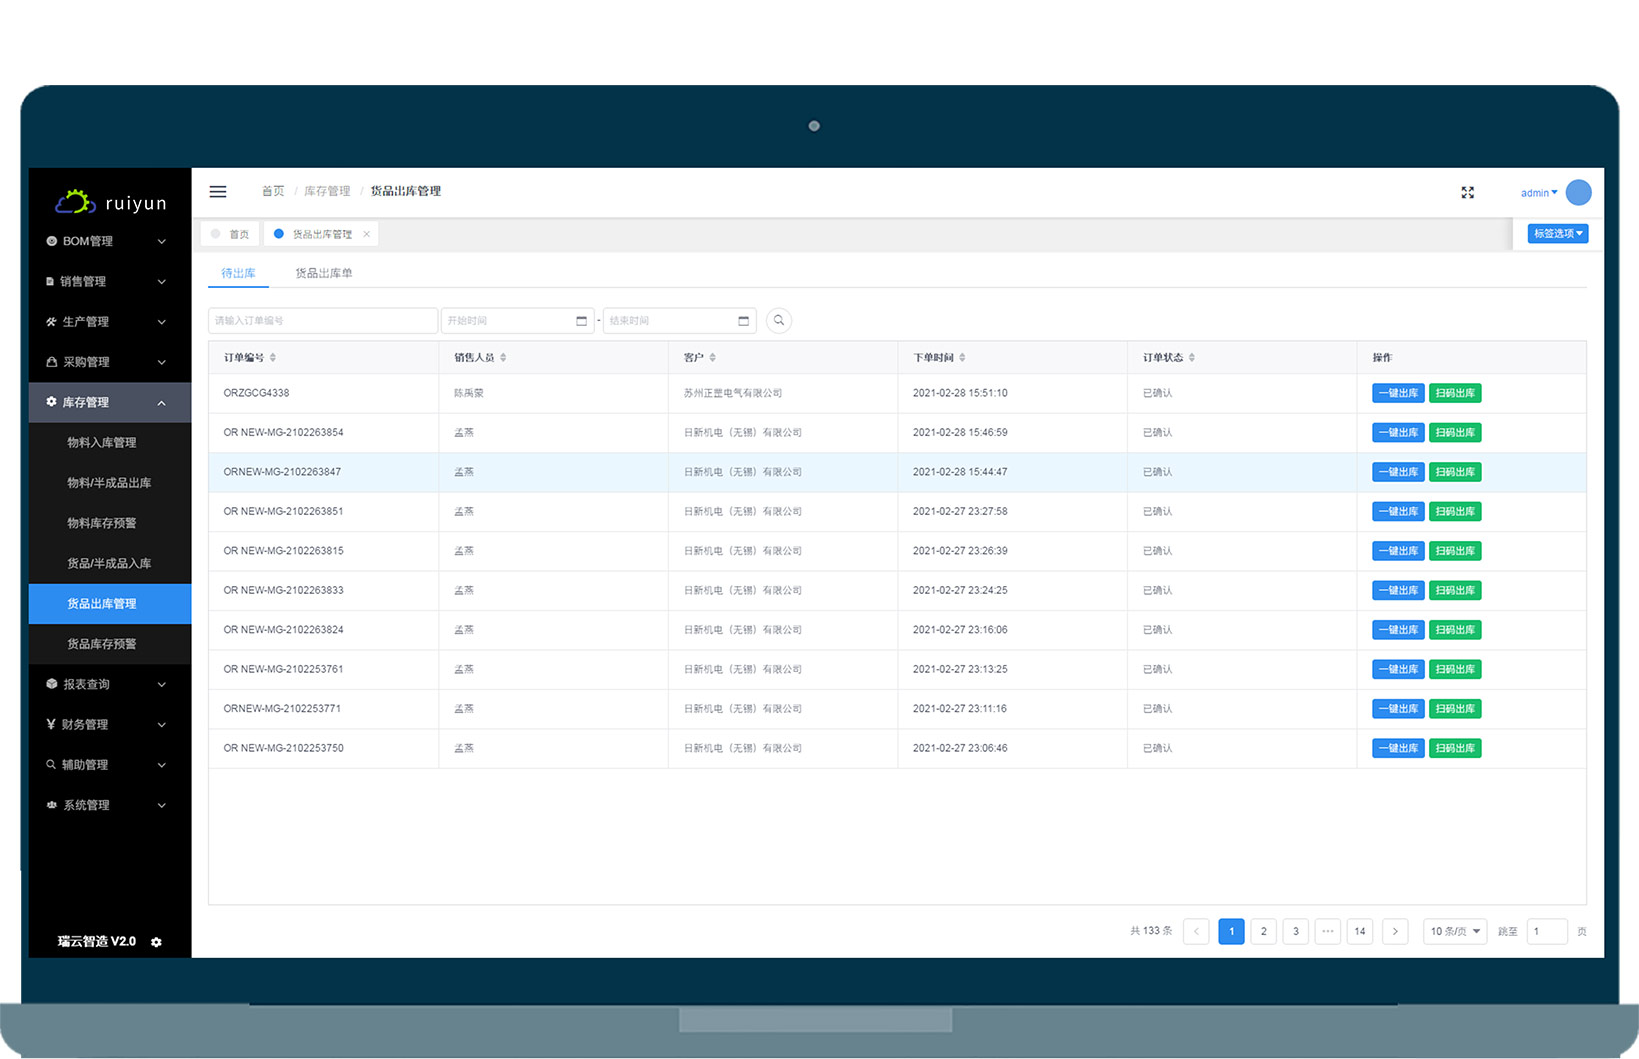The width and height of the screenshot is (1639, 1059).
Task: Click 一键出库 for order OR NEW-MG-2102263833
Action: 1398,591
